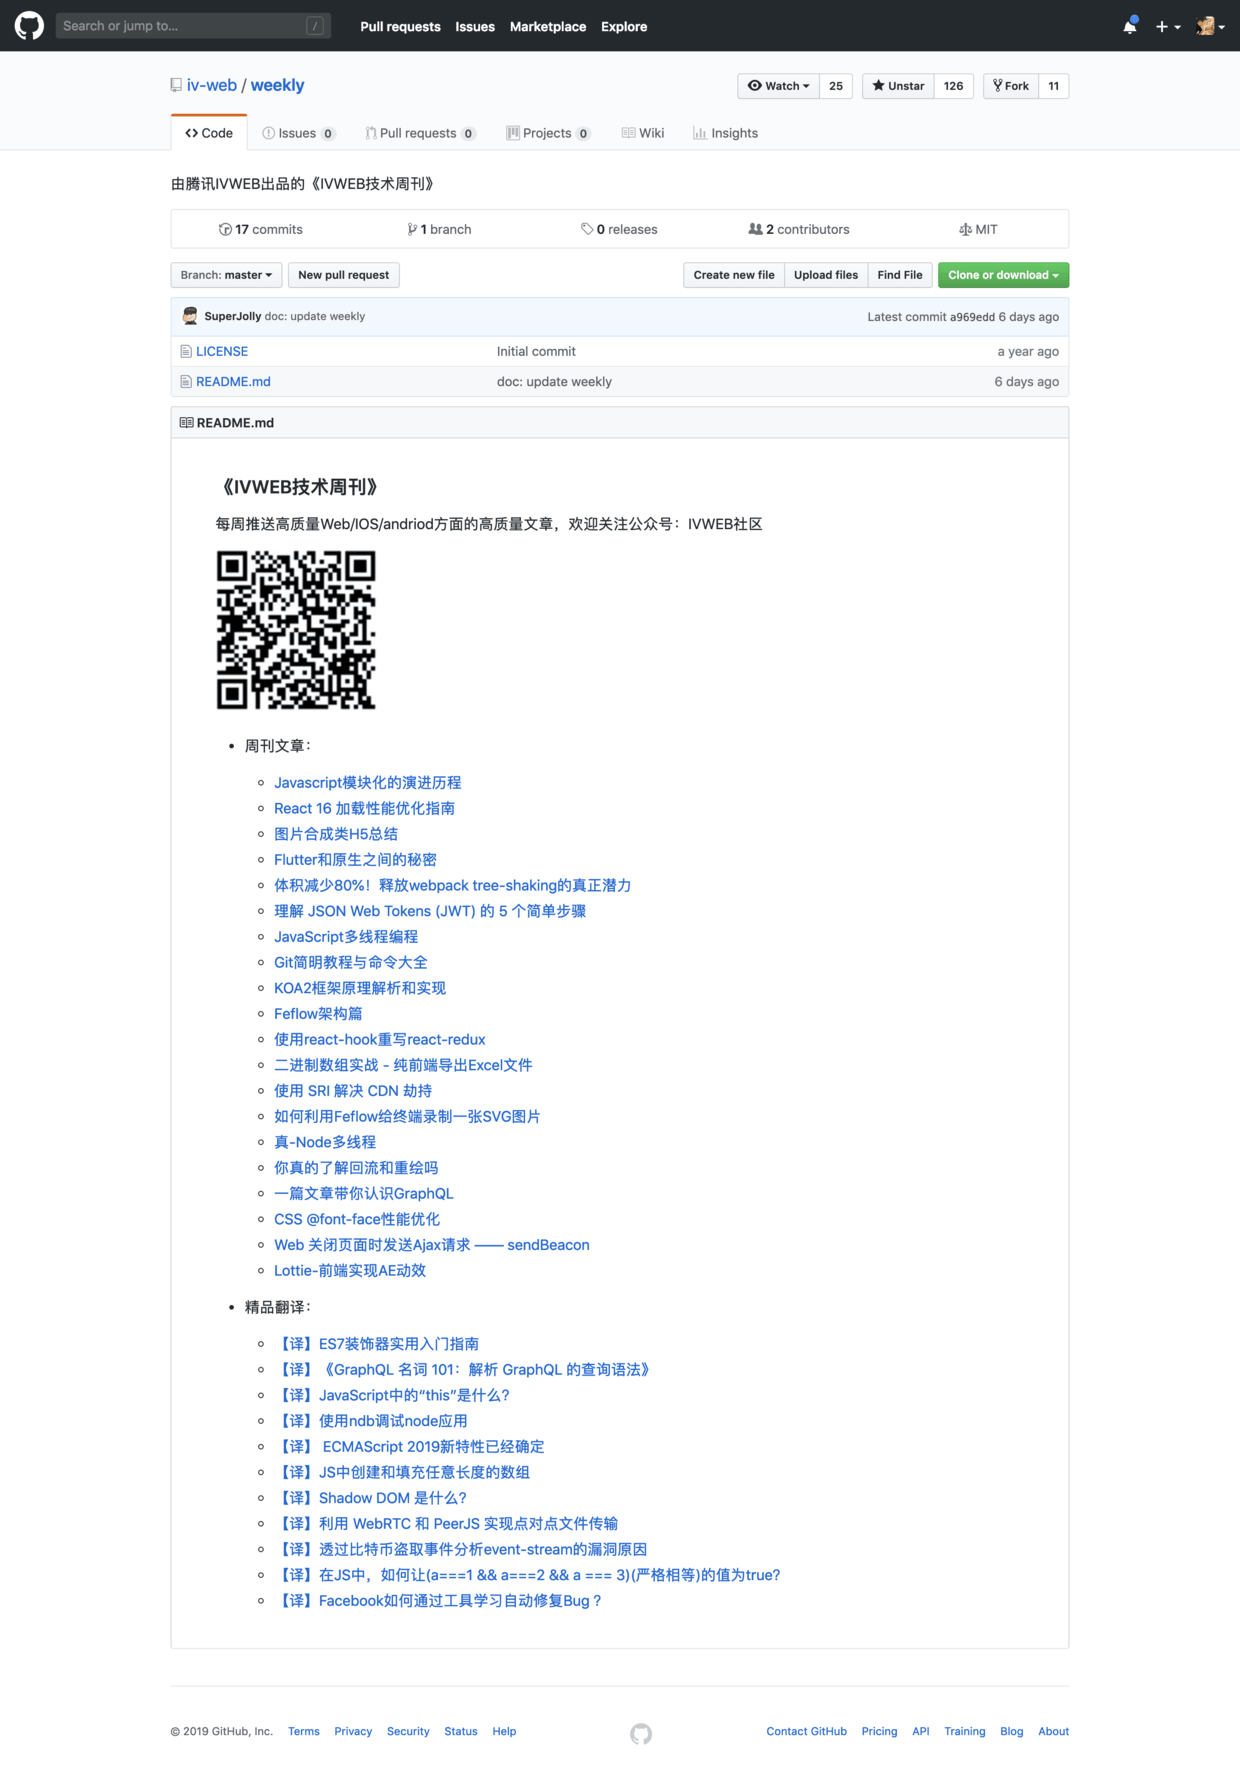This screenshot has width=1240, height=1792.
Task: Open Flutter和原生之间的秘密 article
Action: tap(355, 860)
